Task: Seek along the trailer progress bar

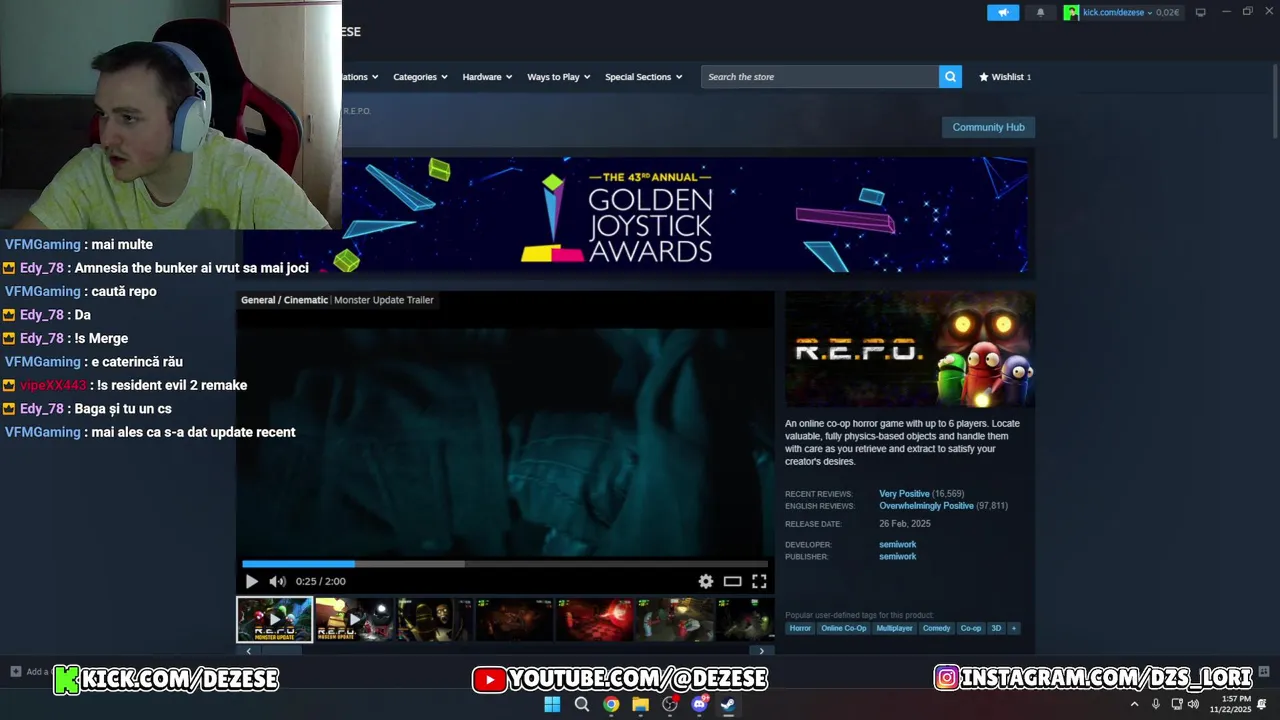Action: [x=505, y=564]
